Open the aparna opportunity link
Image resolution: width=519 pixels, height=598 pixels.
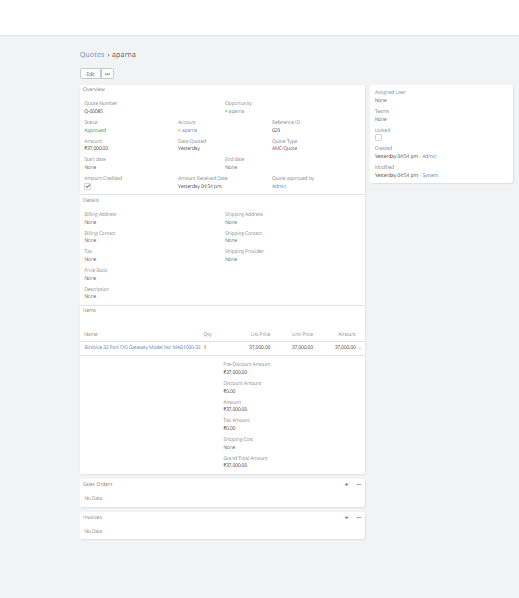coord(236,111)
